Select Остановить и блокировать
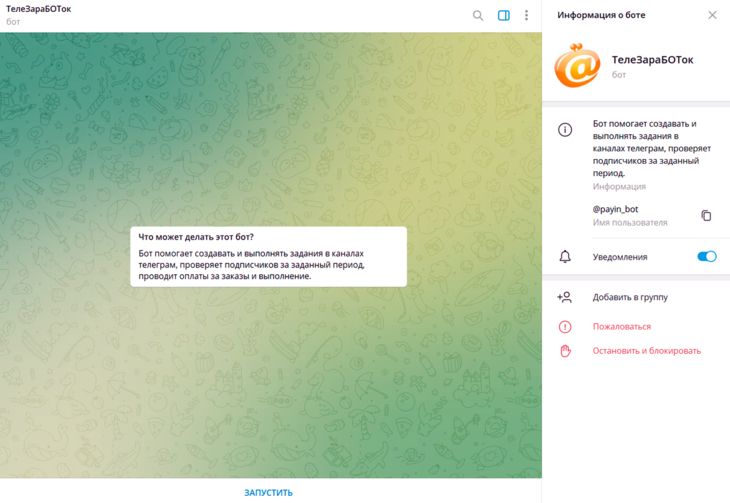The height and width of the screenshot is (503, 730). pos(646,351)
